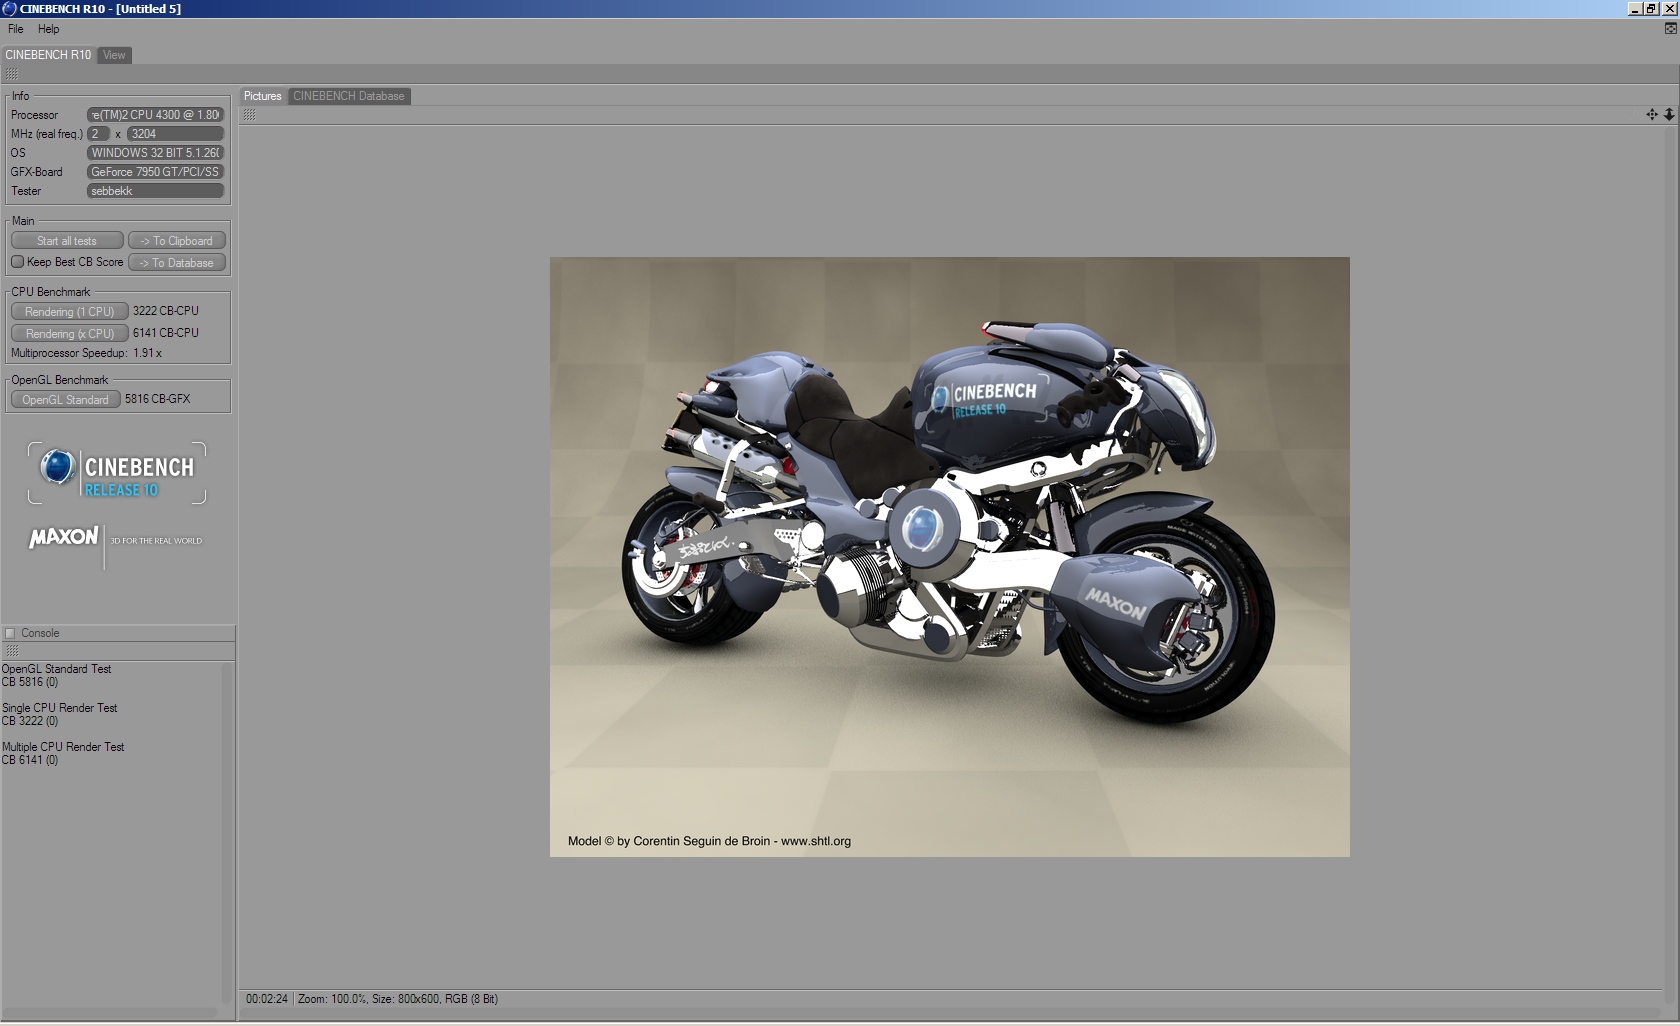1680x1026 pixels.
Task: Click the CINEBENCH Release 10 logo in sidebar
Action: click(117, 473)
